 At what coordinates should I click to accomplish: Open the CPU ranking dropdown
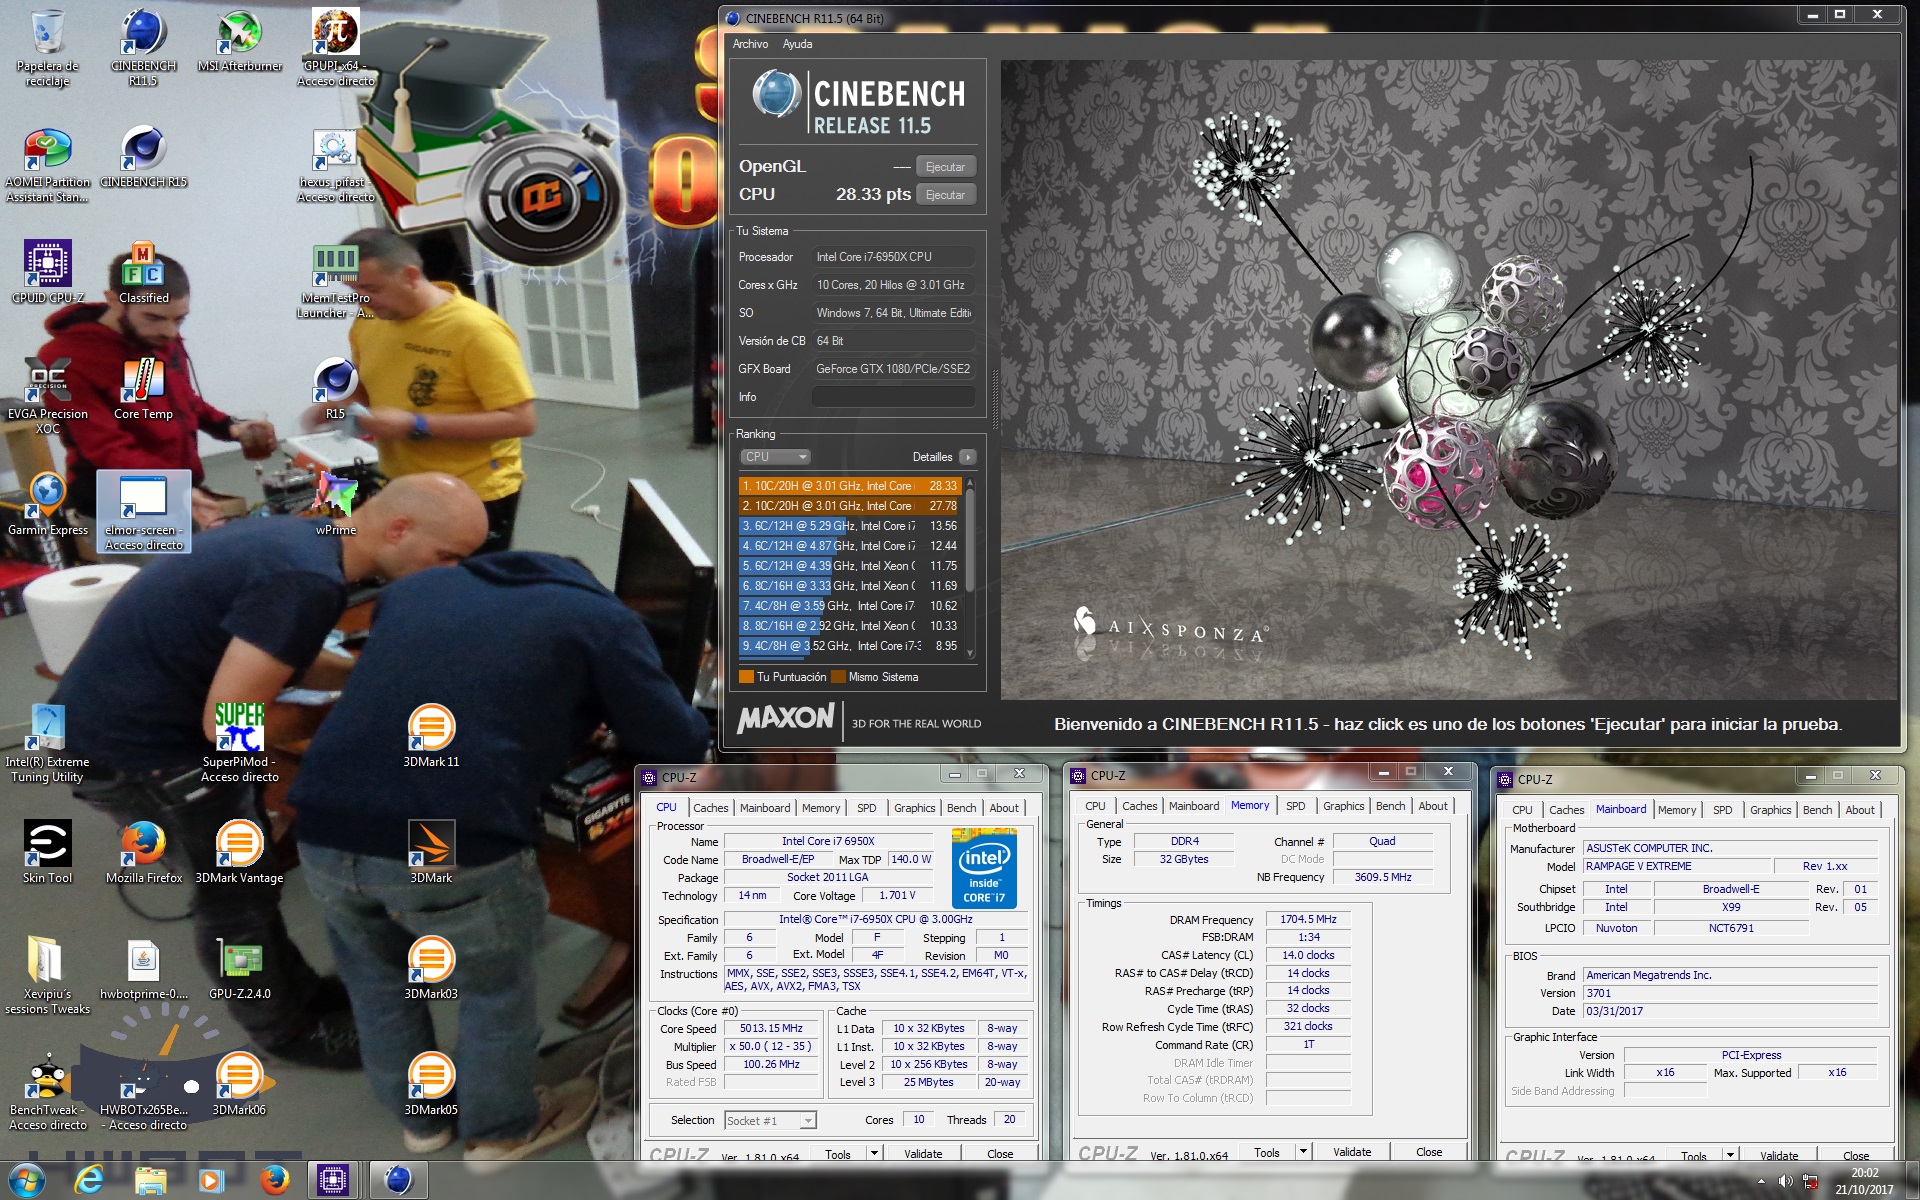click(x=775, y=457)
